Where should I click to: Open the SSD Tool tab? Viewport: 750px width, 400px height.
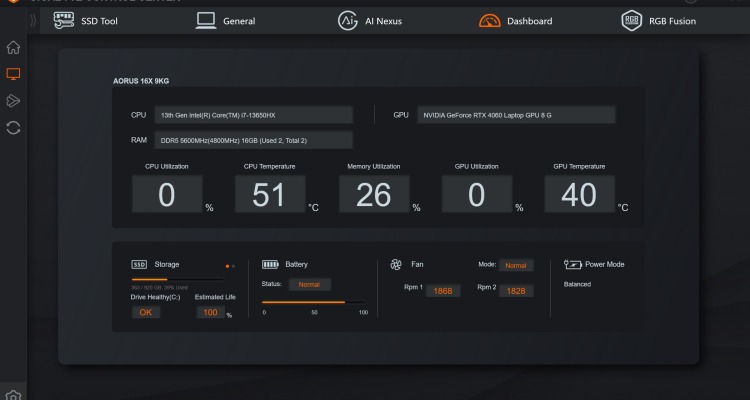point(85,21)
